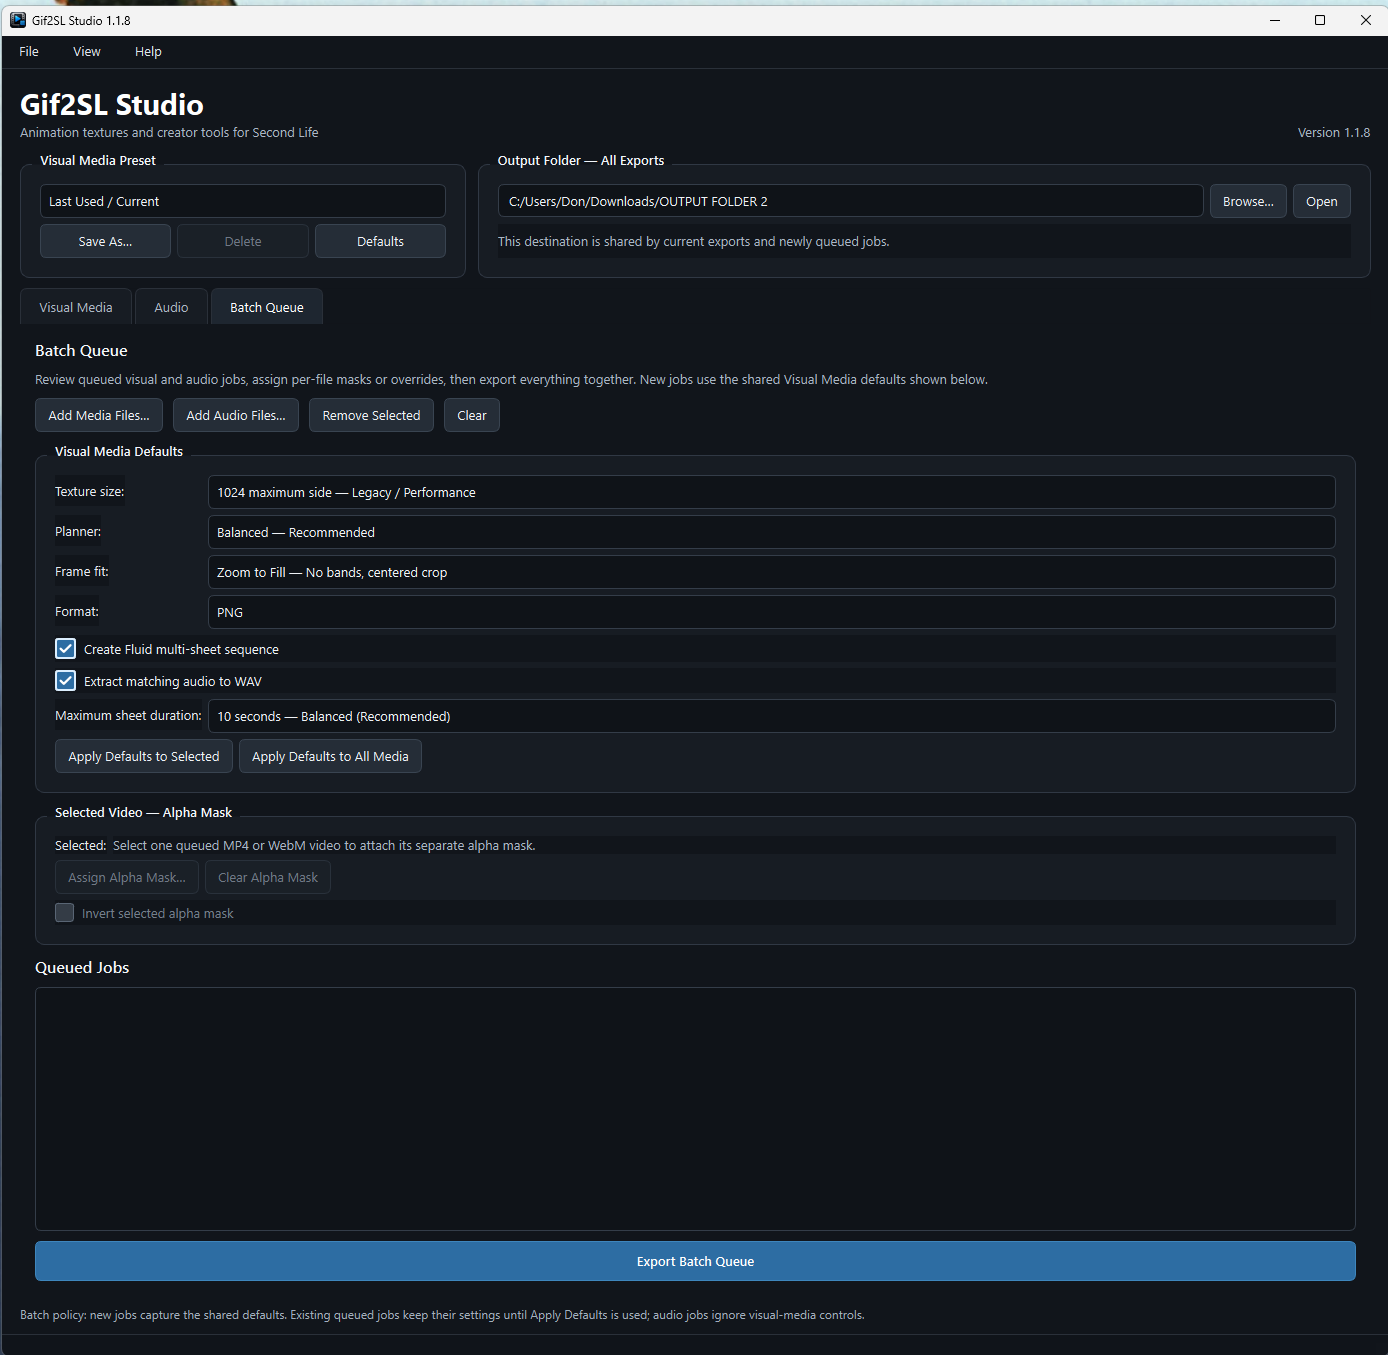Open the output folder
Viewport: 1388px width, 1355px height.
(x=1321, y=201)
